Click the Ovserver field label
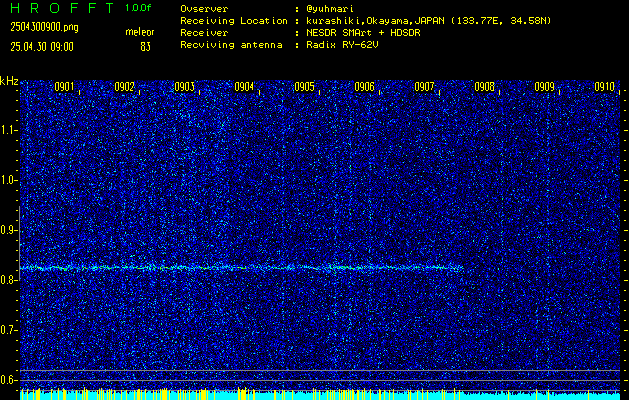 204,8
